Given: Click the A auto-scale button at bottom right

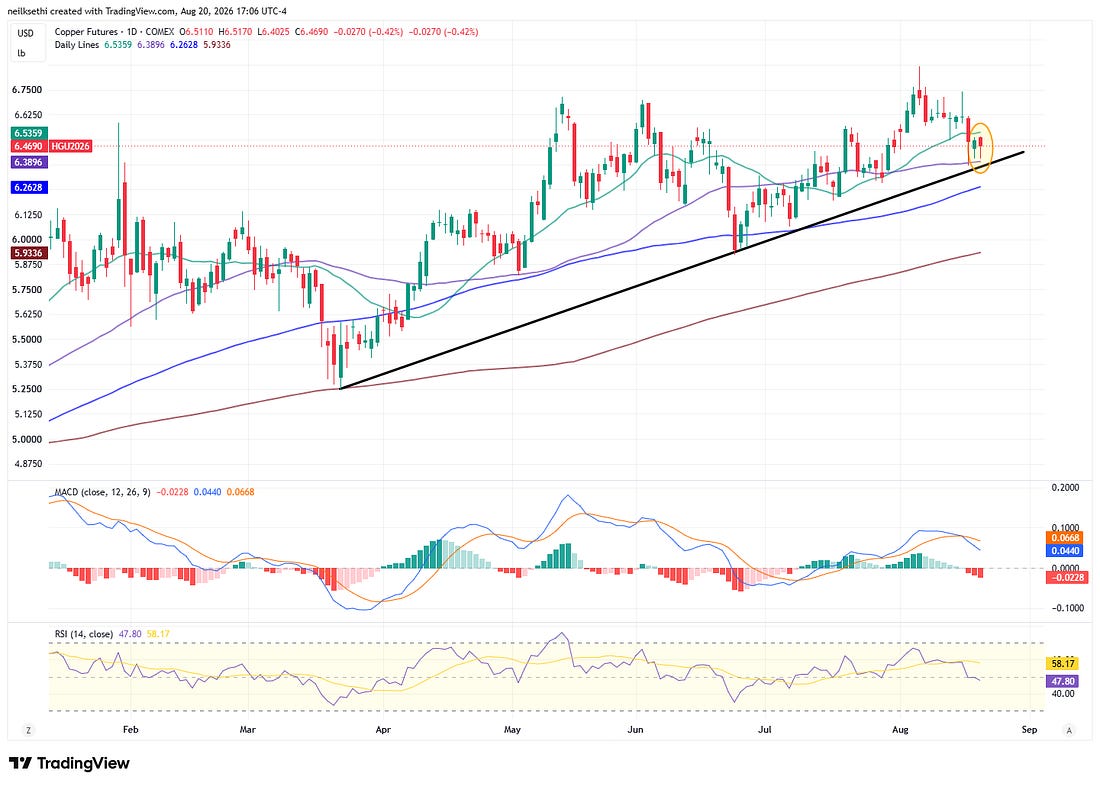Looking at the screenshot, I should pos(1069,730).
